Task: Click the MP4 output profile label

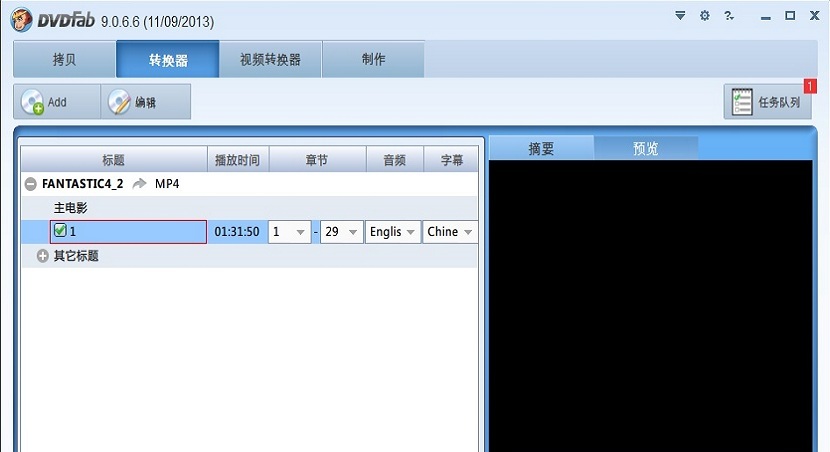Action: point(167,184)
